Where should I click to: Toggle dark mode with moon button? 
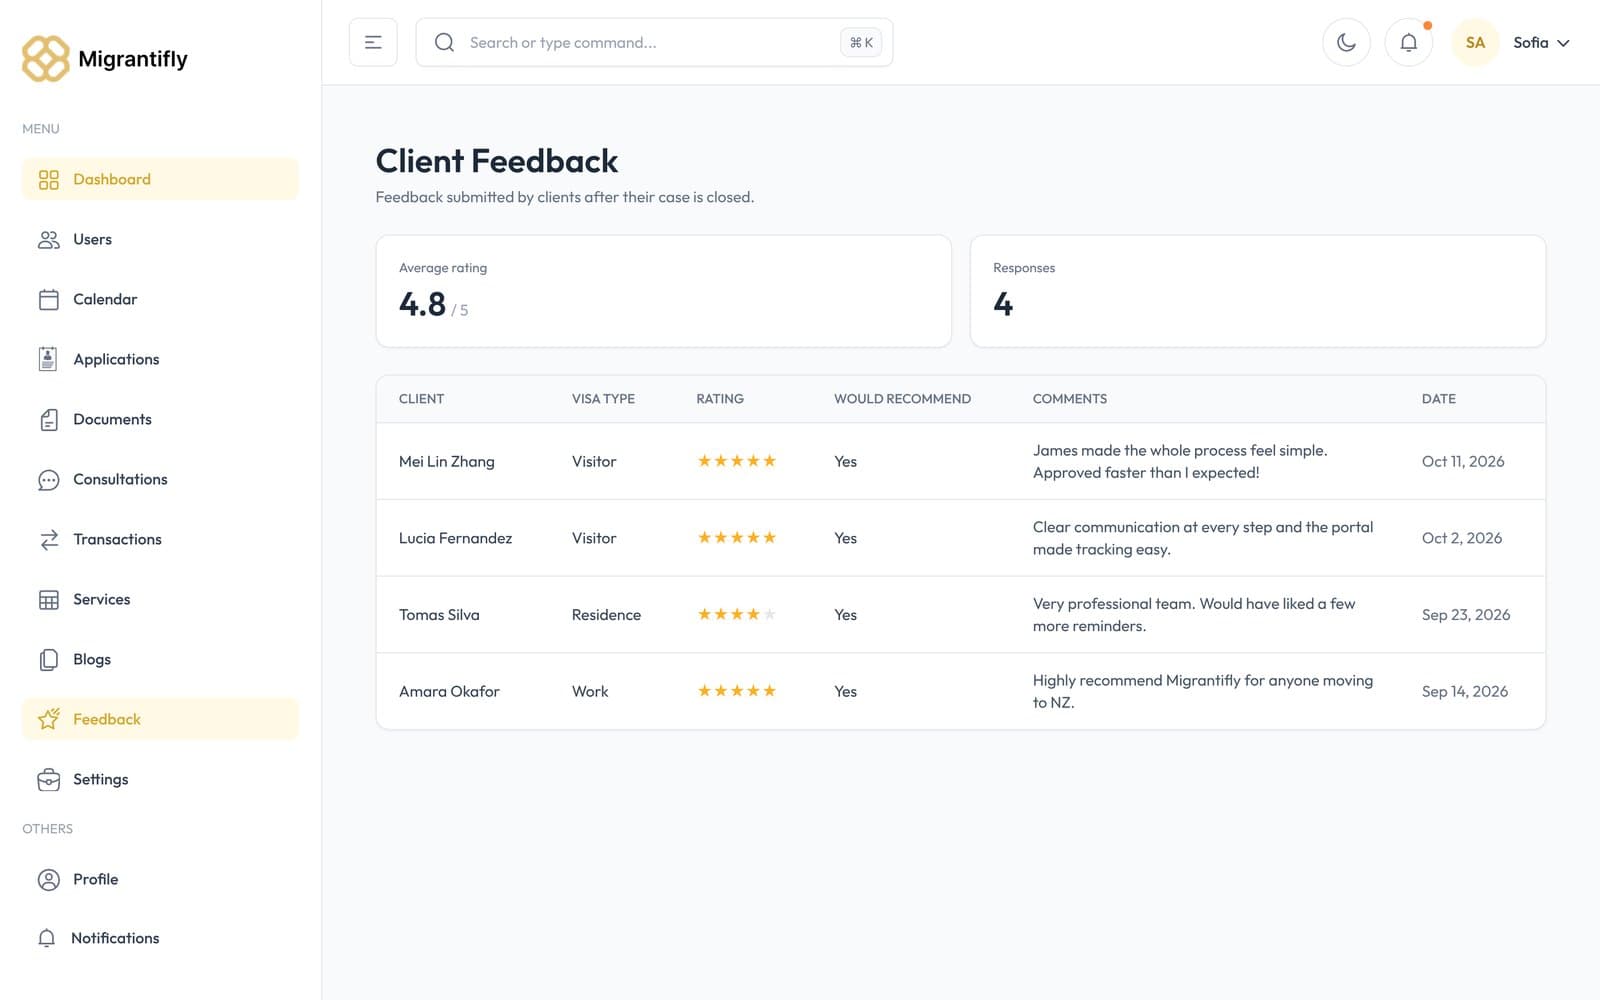point(1346,43)
